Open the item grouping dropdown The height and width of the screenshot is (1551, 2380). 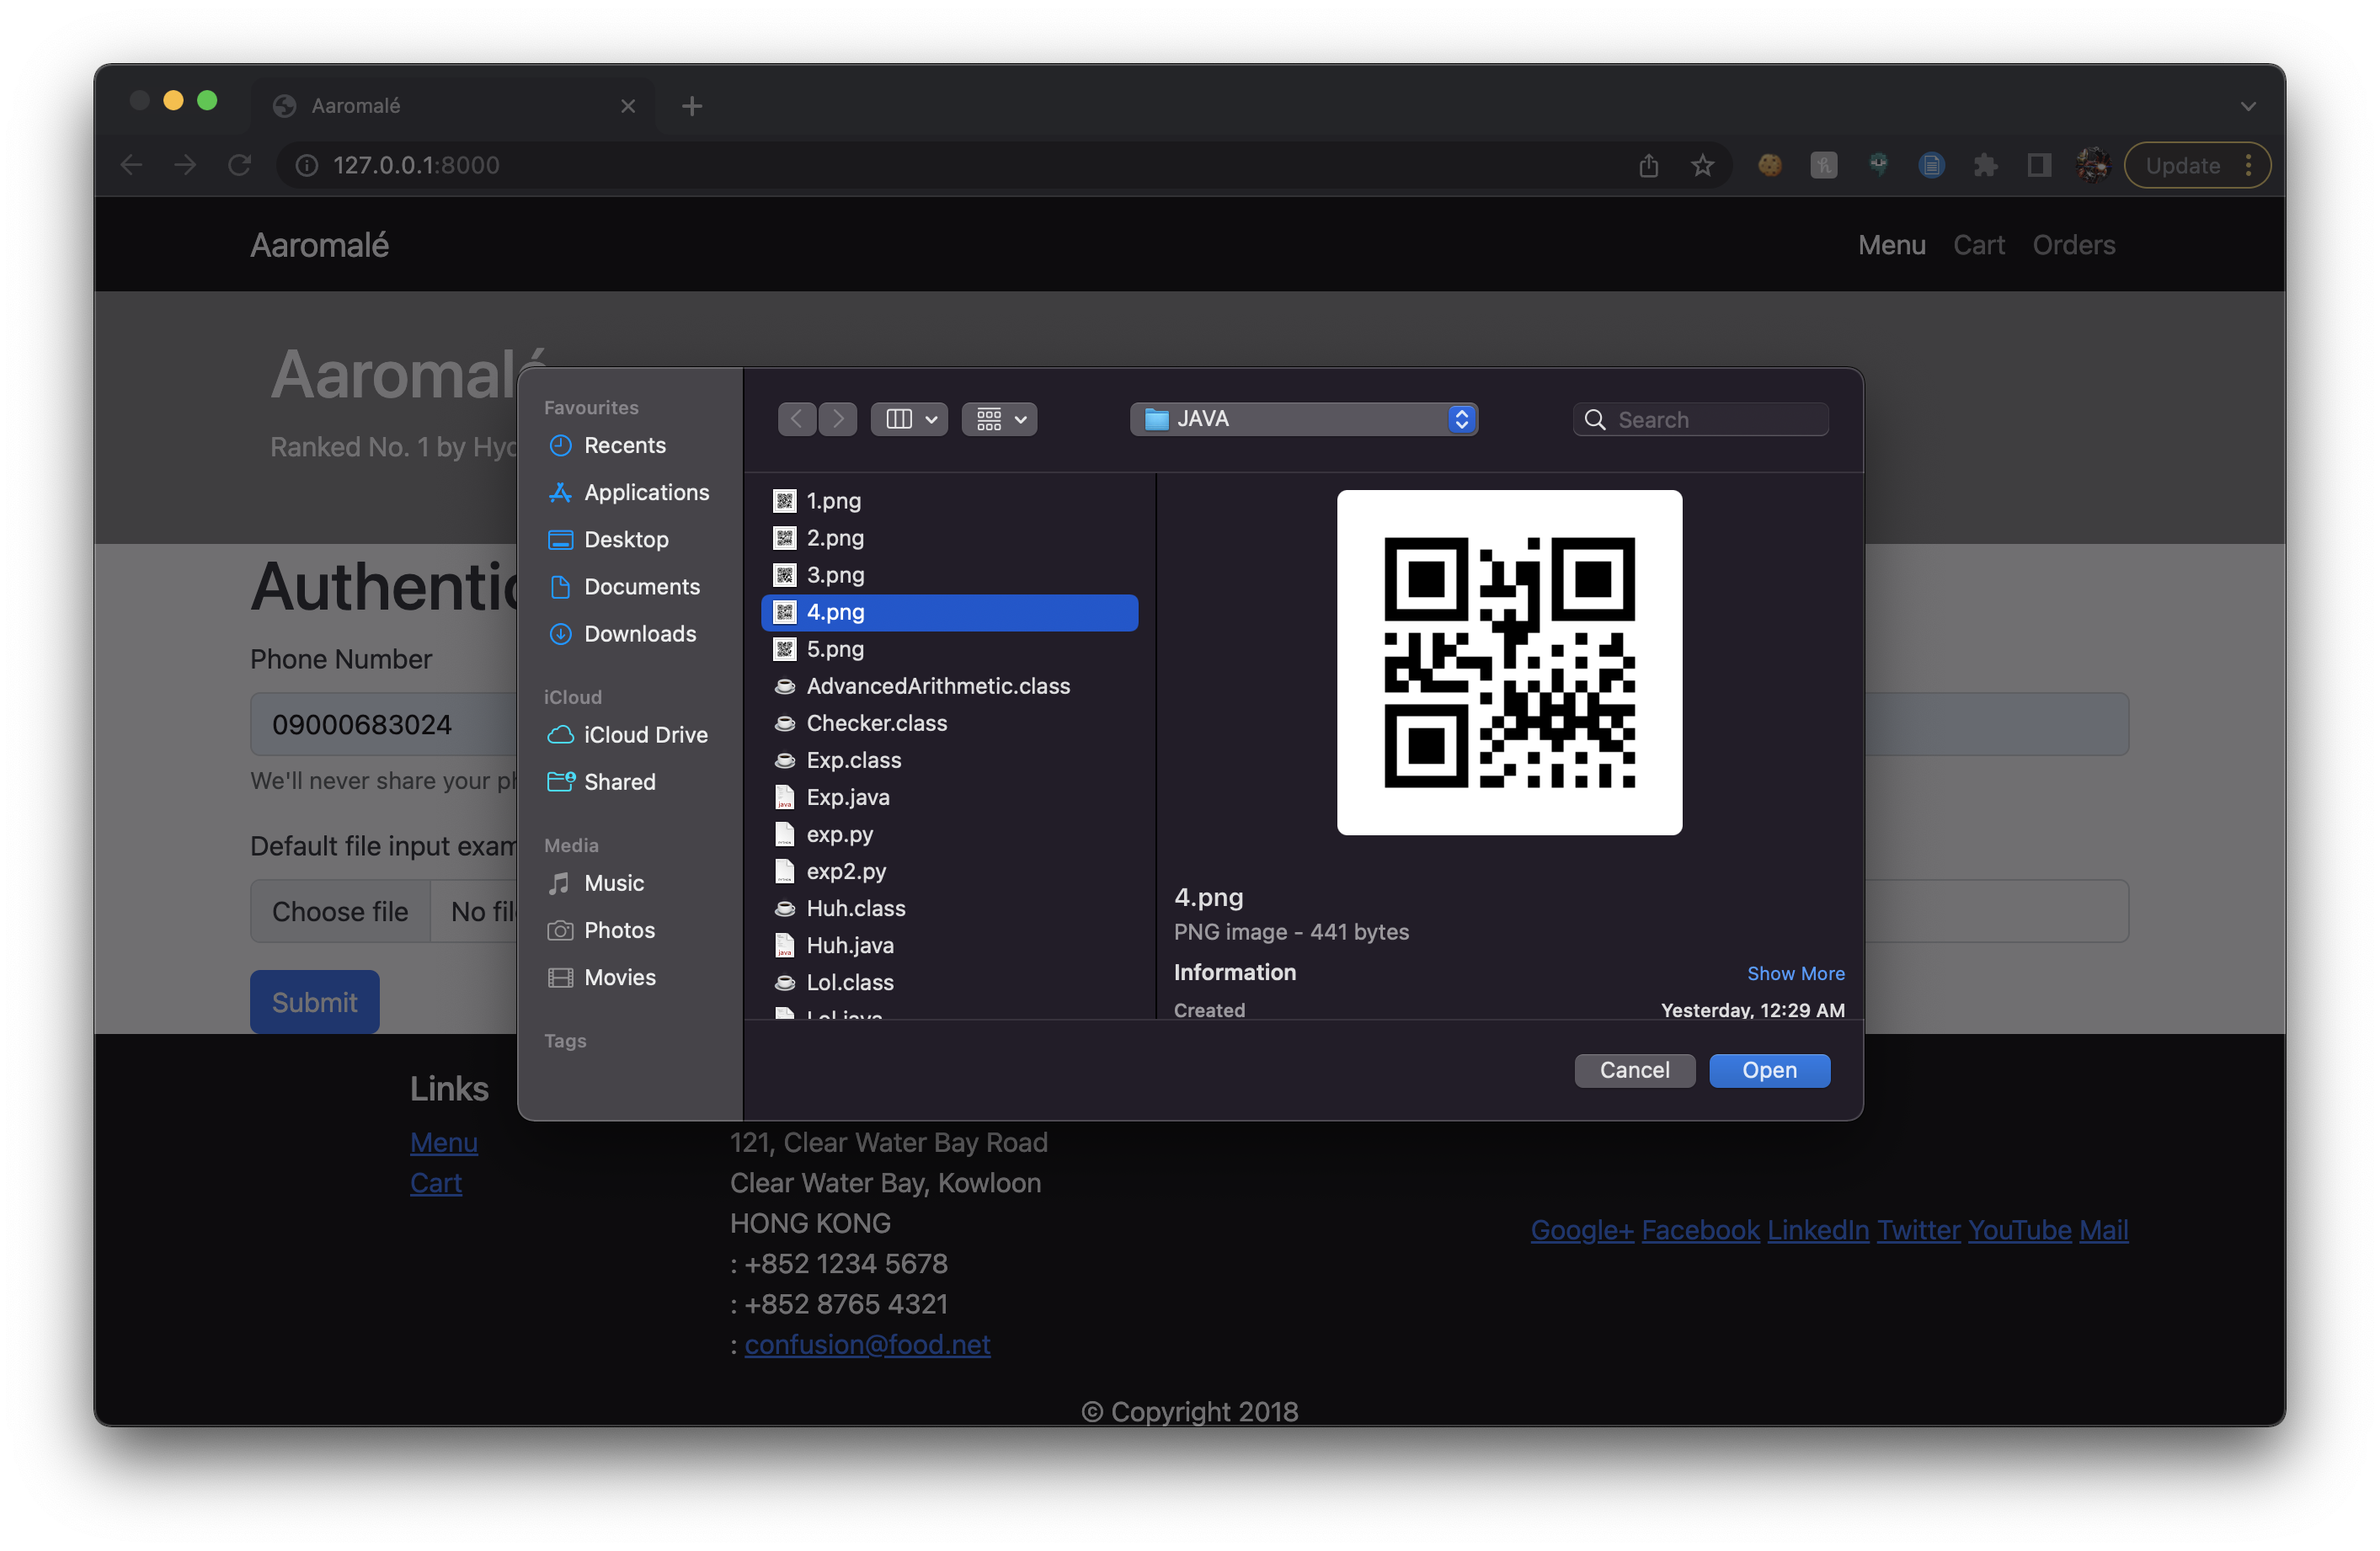pyautogui.click(x=1000, y=419)
